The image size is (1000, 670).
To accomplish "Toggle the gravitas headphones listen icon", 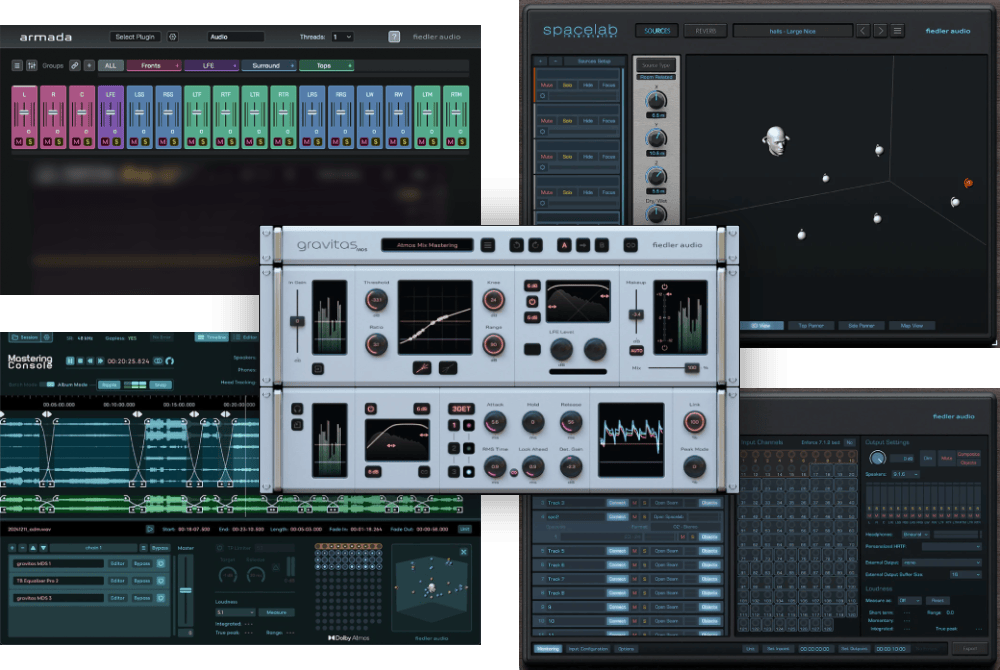I will click(297, 409).
